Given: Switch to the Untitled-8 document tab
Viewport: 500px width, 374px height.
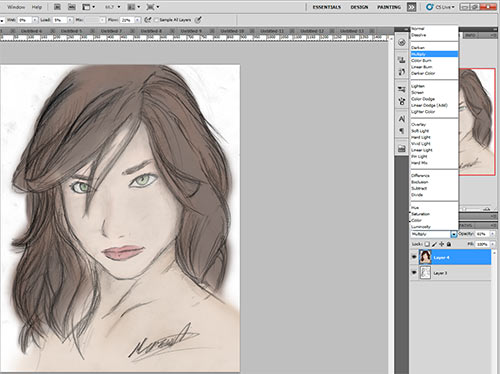Looking at the screenshot, I should [x=151, y=31].
